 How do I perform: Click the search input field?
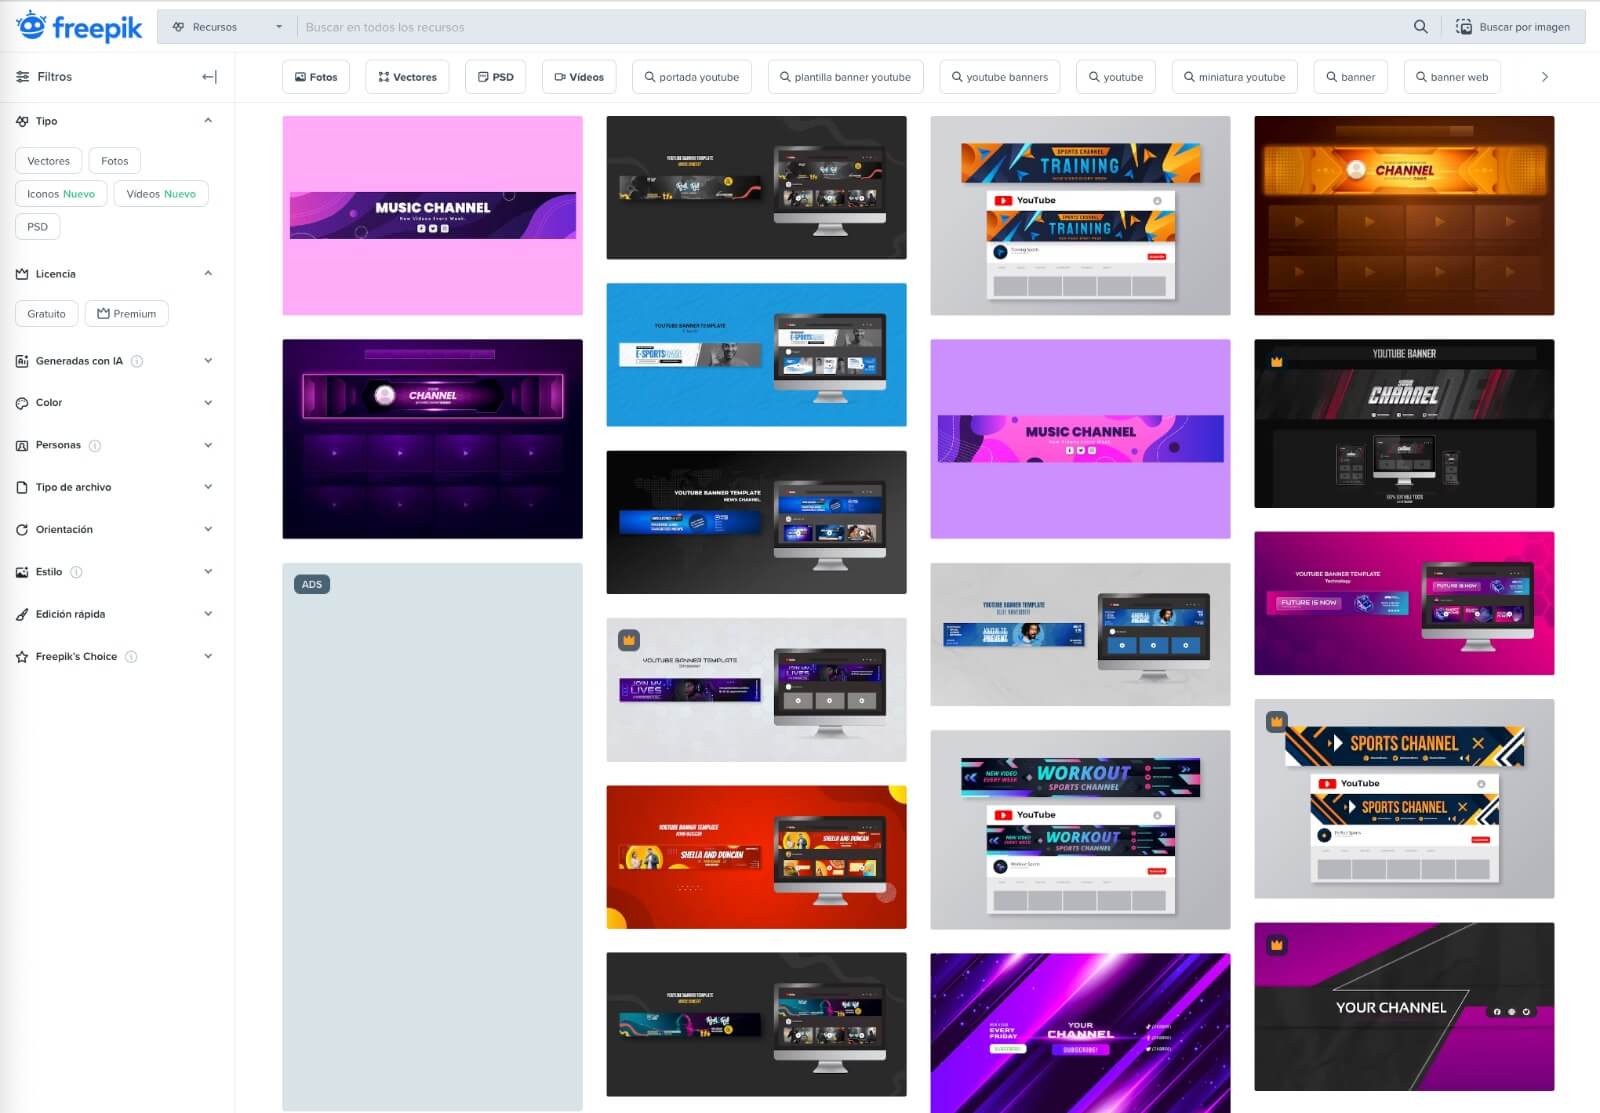click(x=700, y=27)
